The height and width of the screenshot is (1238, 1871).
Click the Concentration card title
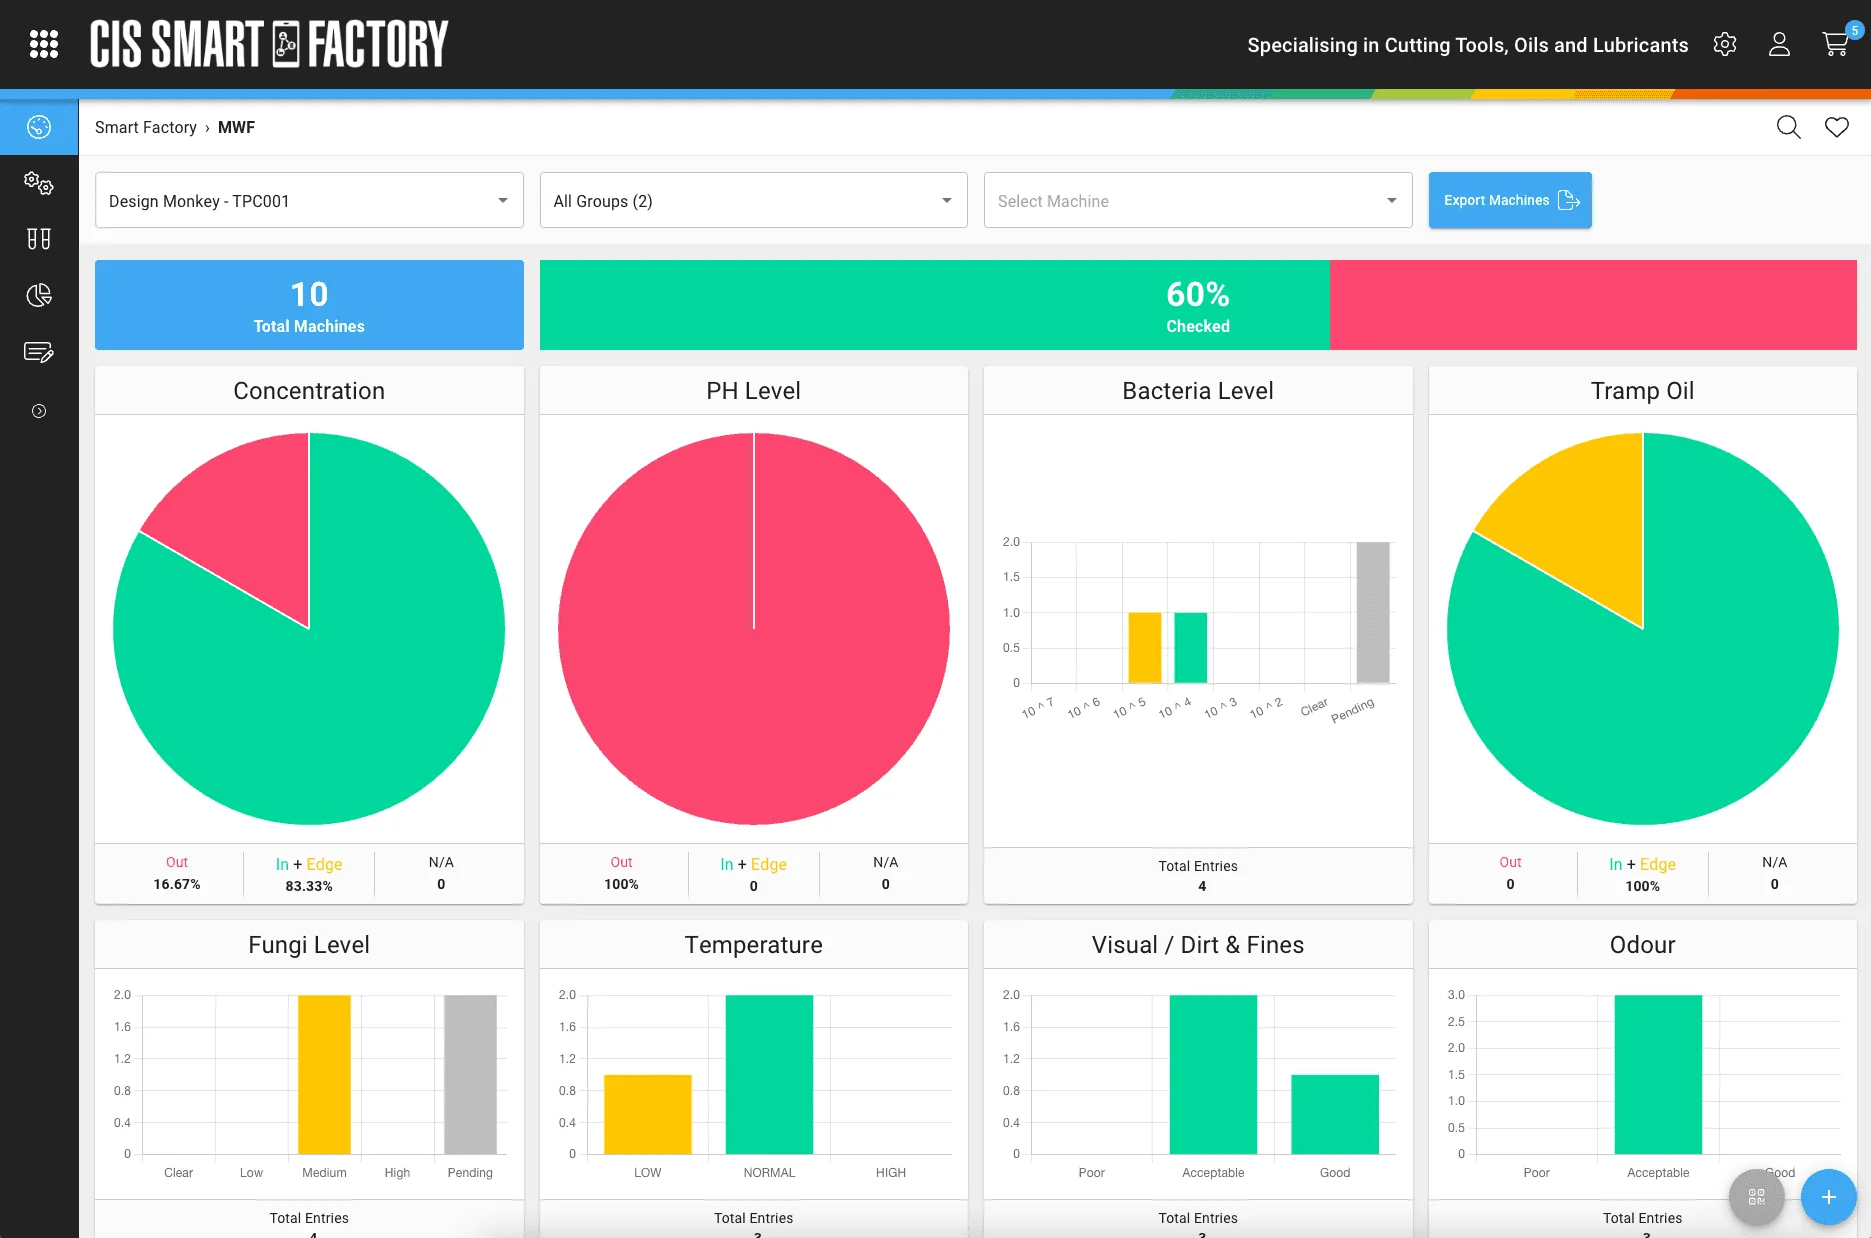pyautogui.click(x=309, y=391)
